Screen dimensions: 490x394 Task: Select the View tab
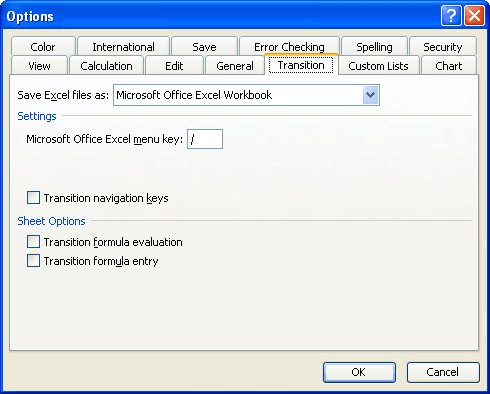(x=39, y=66)
